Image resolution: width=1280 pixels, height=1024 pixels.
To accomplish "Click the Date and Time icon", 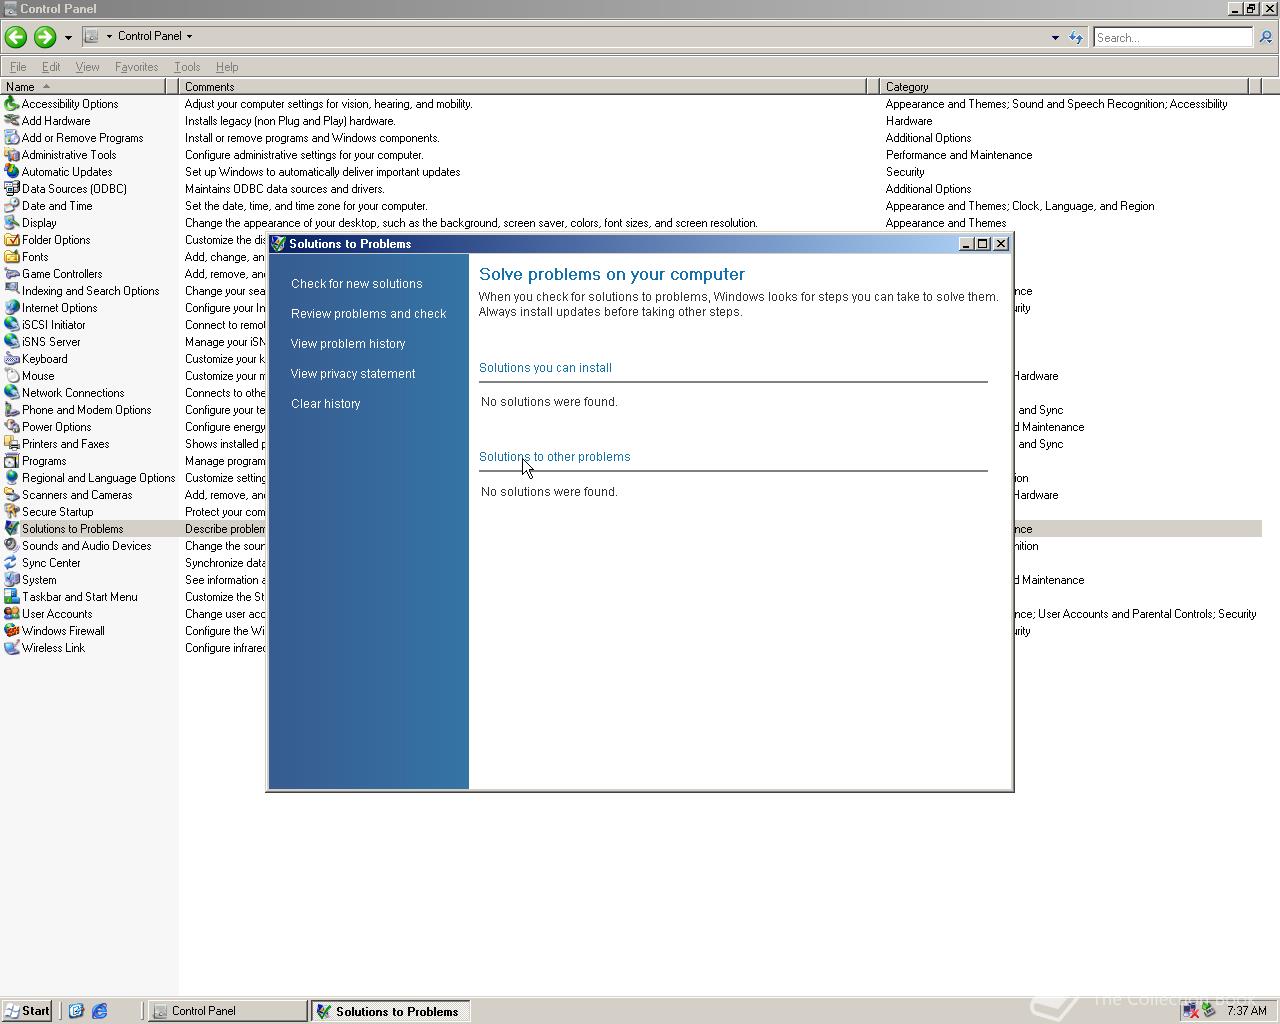I will (11, 206).
